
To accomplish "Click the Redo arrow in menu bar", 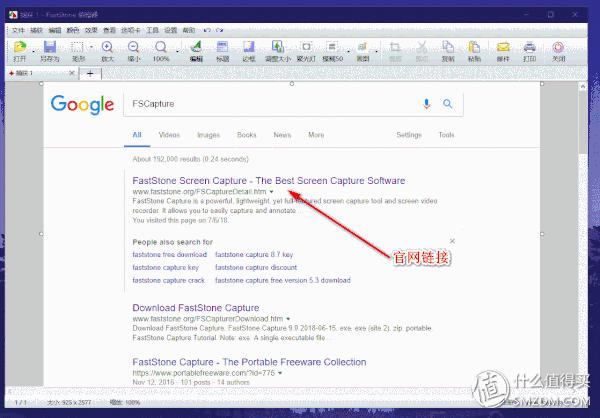I will pos(219,30).
